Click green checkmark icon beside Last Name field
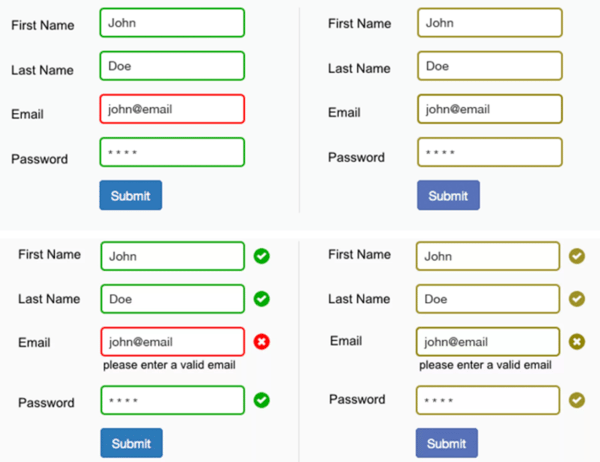Image resolution: width=600 pixels, height=462 pixels. (262, 299)
